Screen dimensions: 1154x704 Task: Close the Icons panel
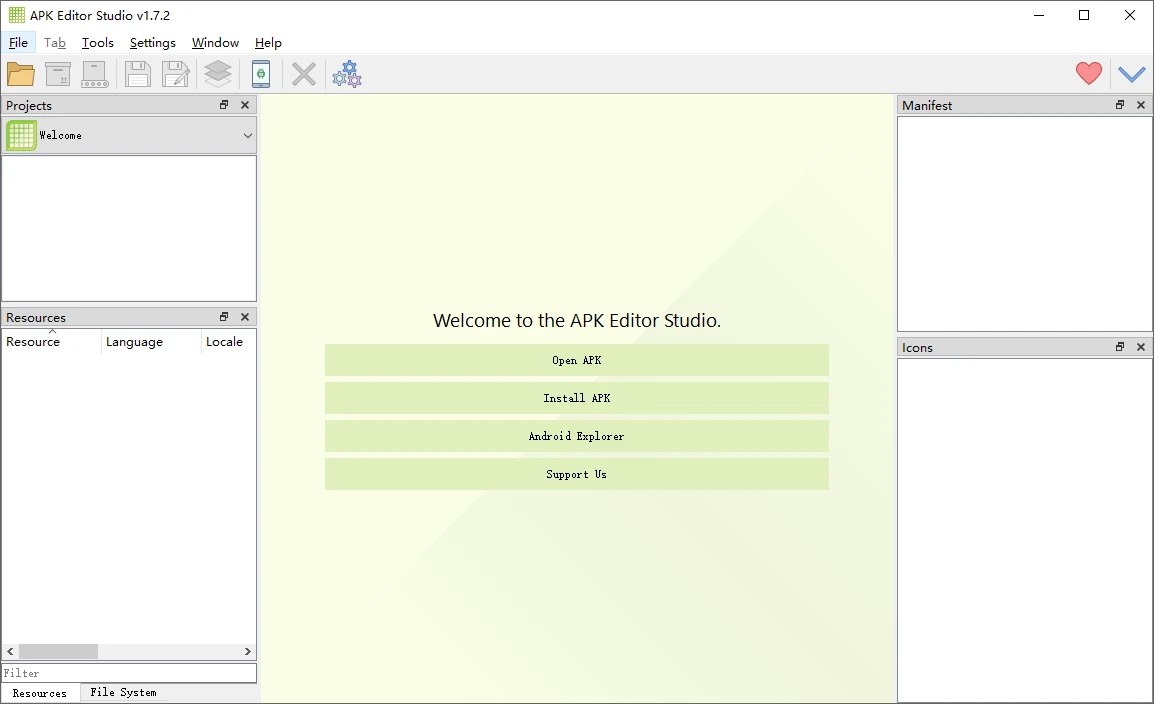coord(1141,347)
